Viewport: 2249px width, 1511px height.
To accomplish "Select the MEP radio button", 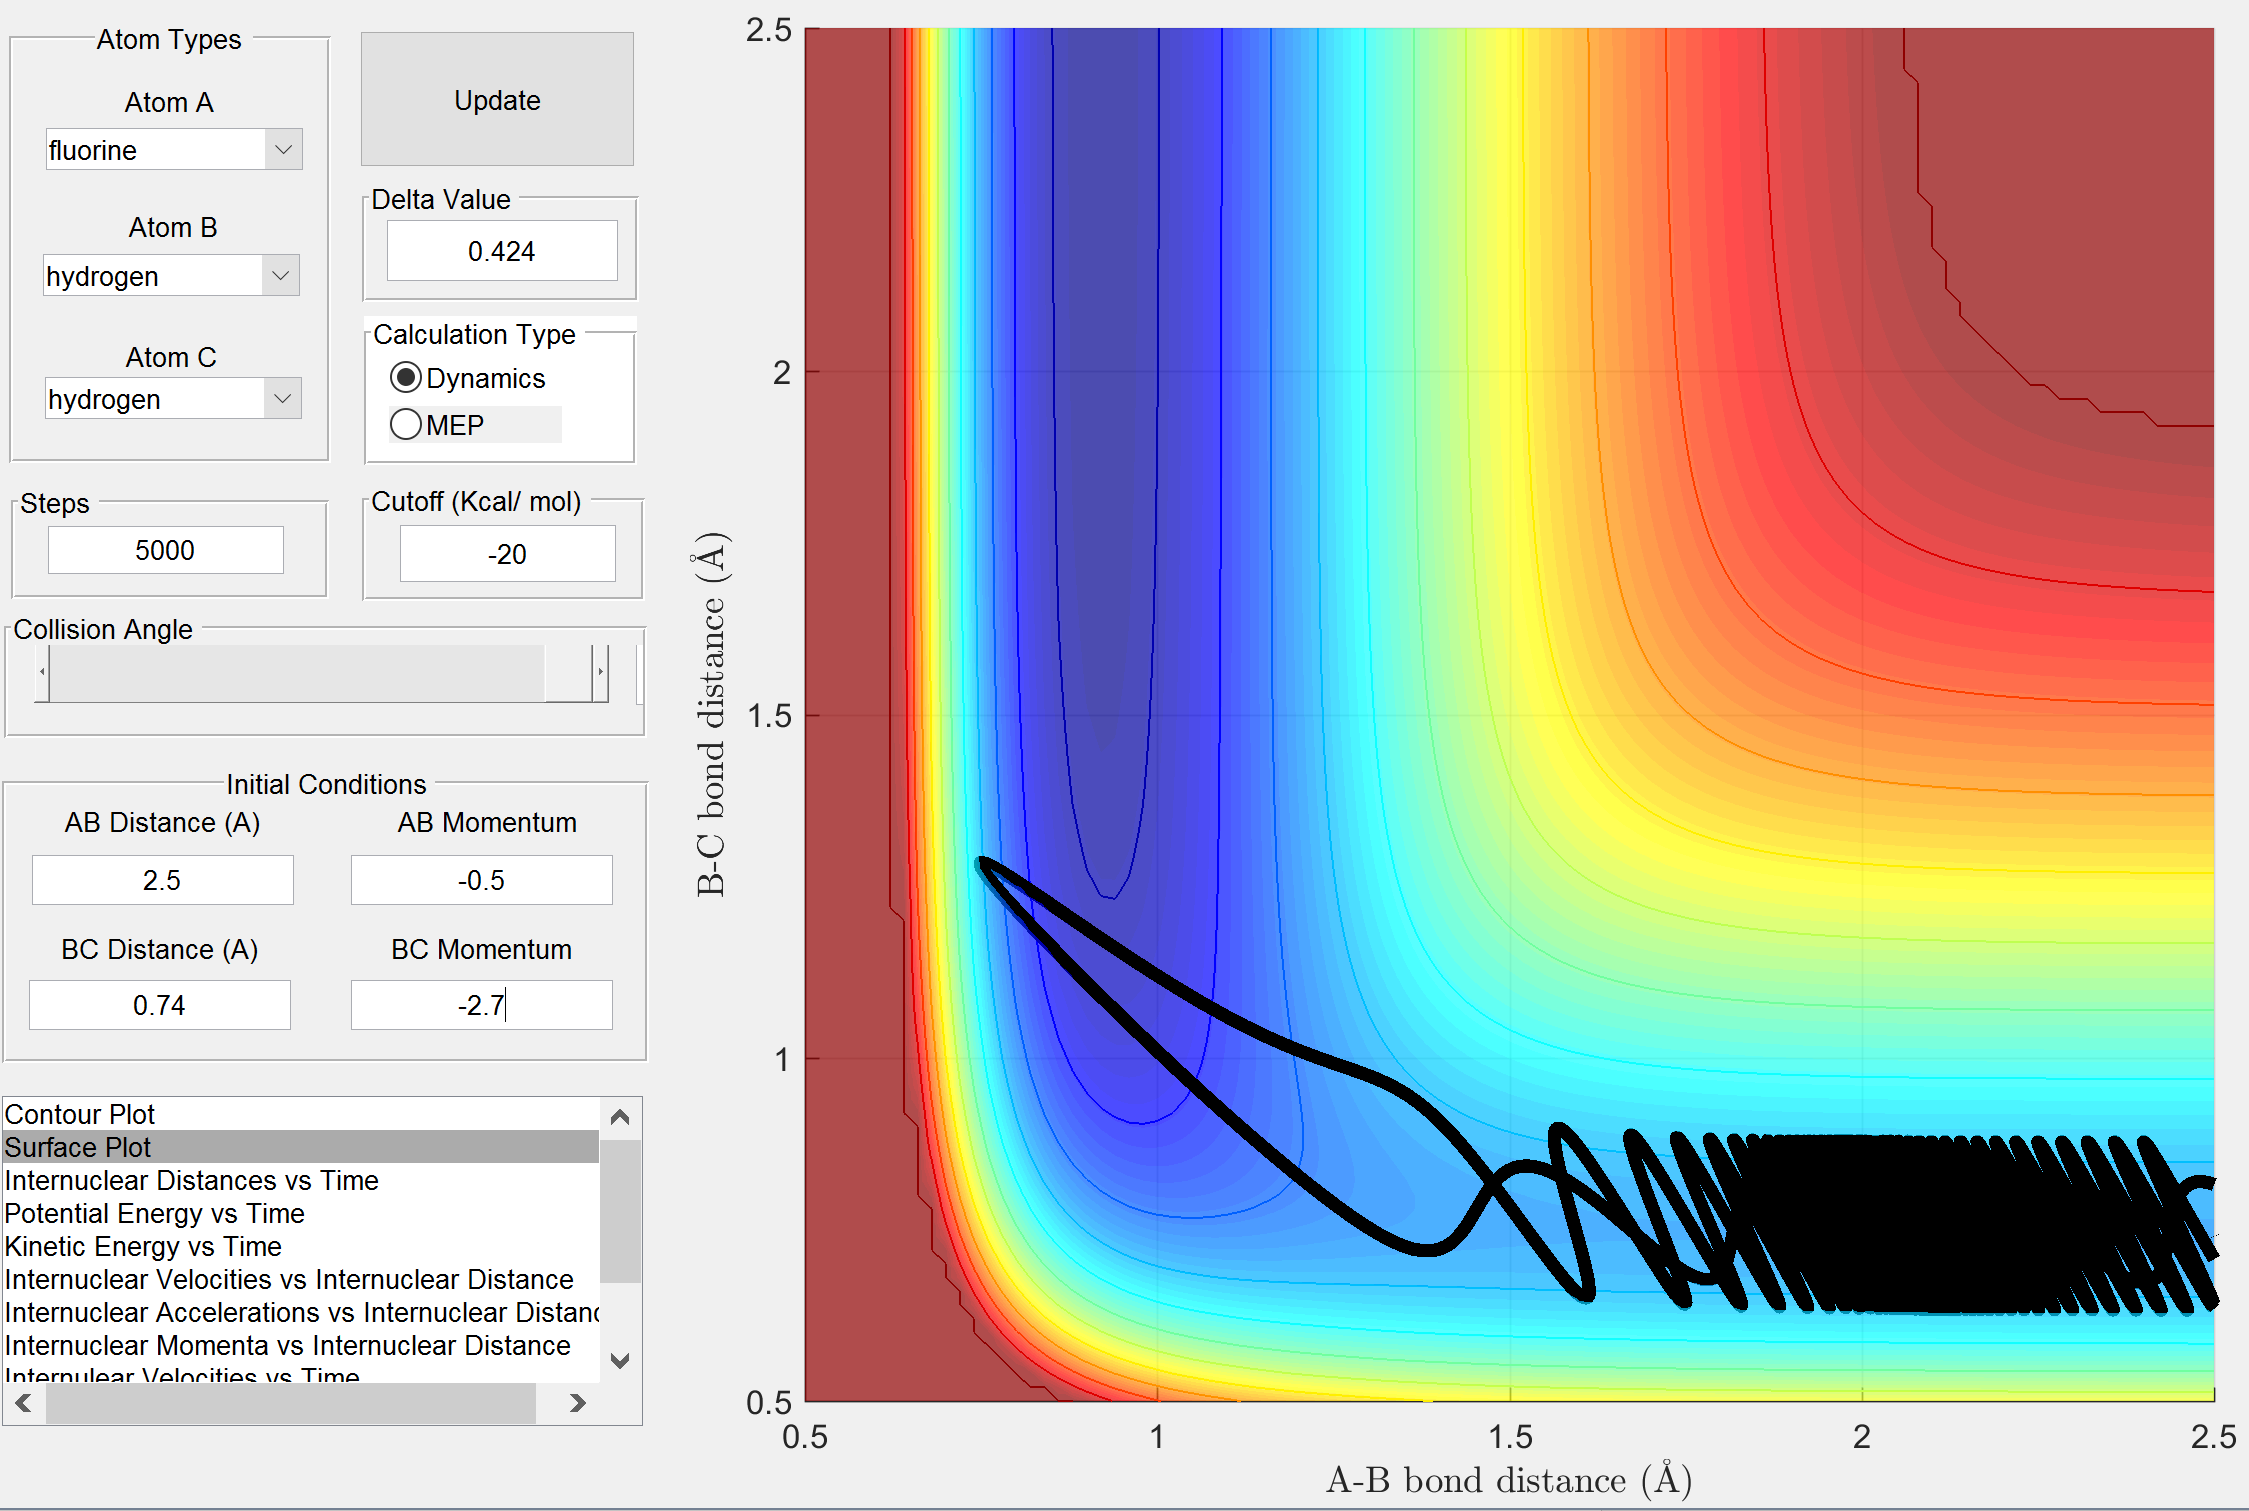I will pyautogui.click(x=406, y=425).
